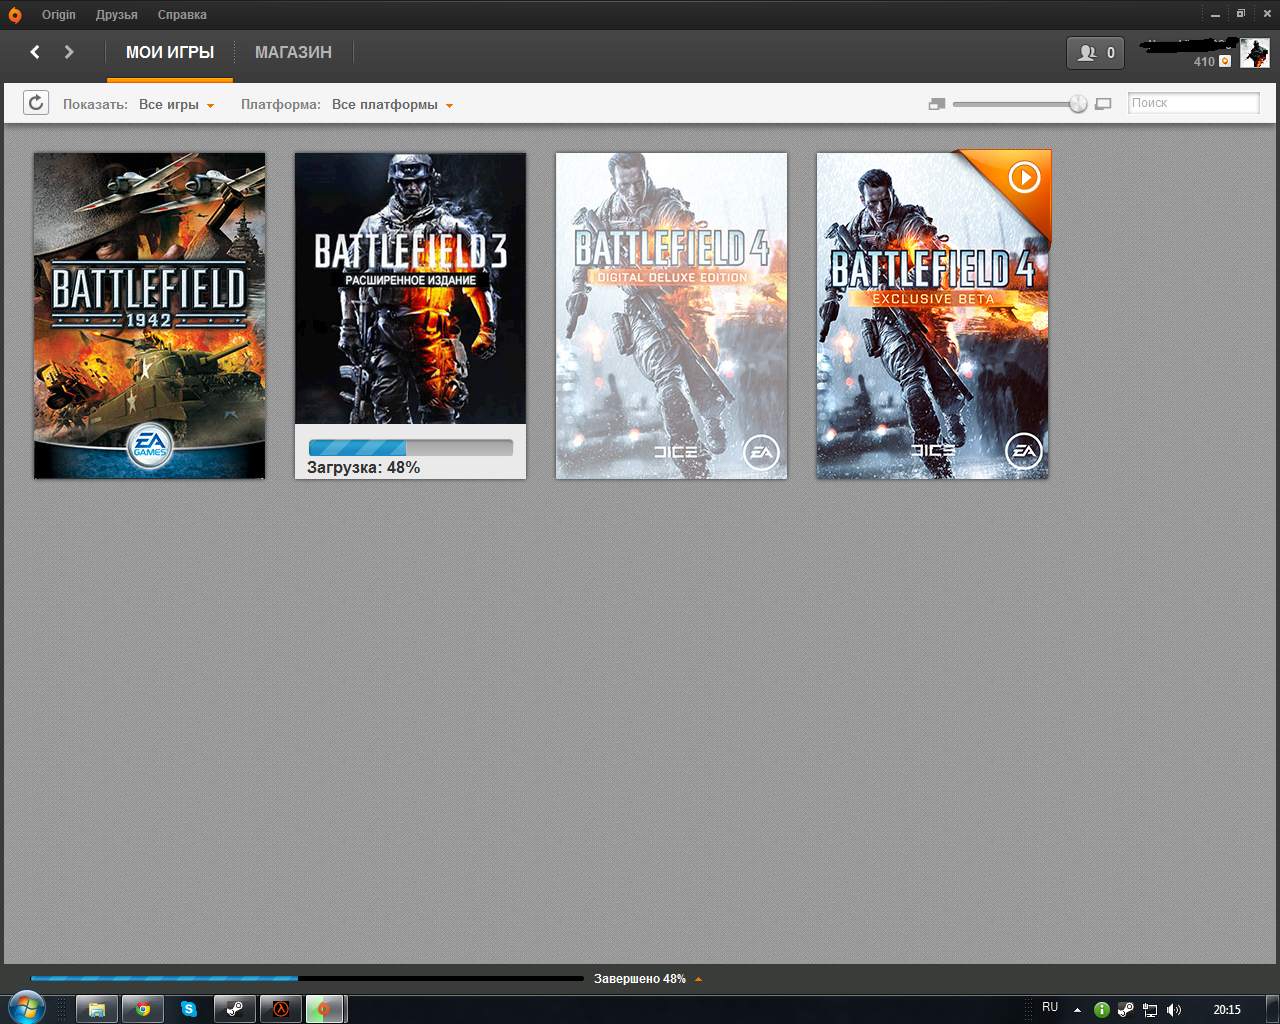Restore down the Origin window
The height and width of the screenshot is (1024, 1280).
tap(1240, 15)
